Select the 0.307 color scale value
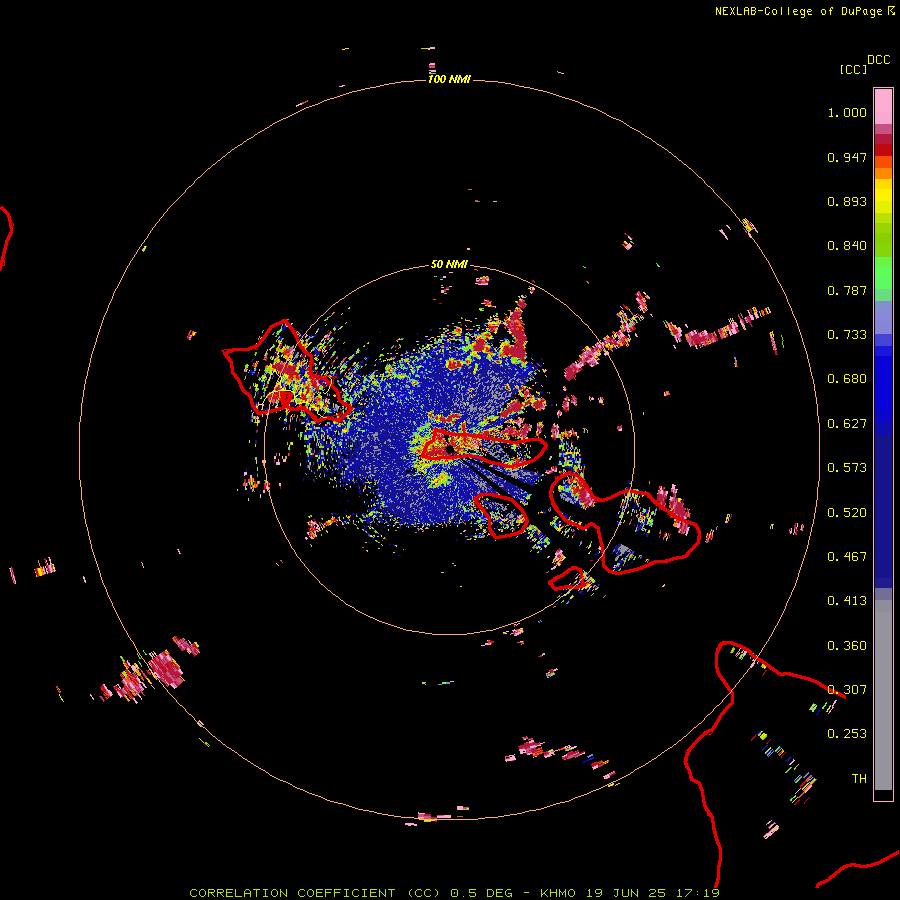The width and height of the screenshot is (900, 900). (x=847, y=690)
